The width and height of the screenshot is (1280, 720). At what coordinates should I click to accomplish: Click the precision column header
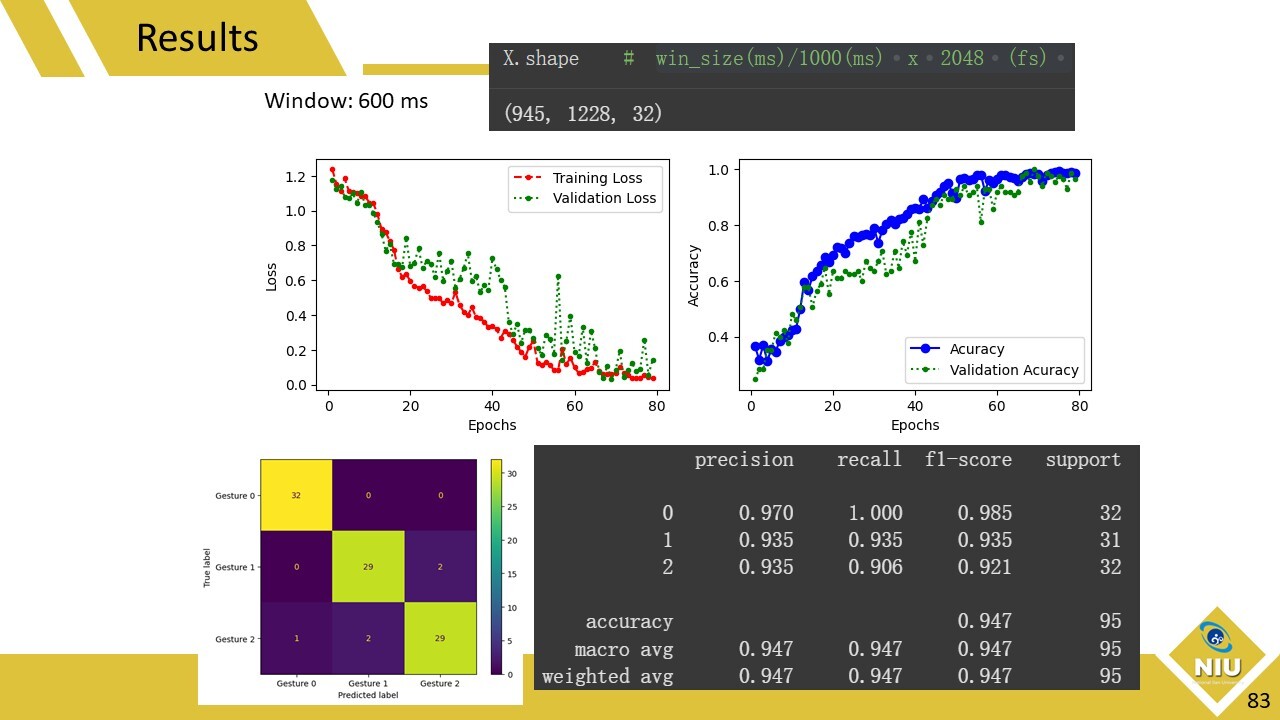(x=744, y=460)
